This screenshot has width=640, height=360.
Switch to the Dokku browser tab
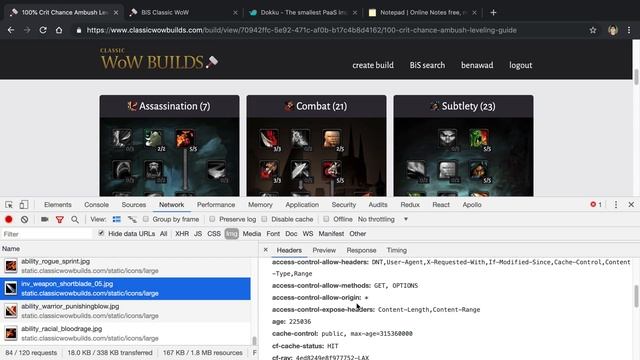click(303, 13)
